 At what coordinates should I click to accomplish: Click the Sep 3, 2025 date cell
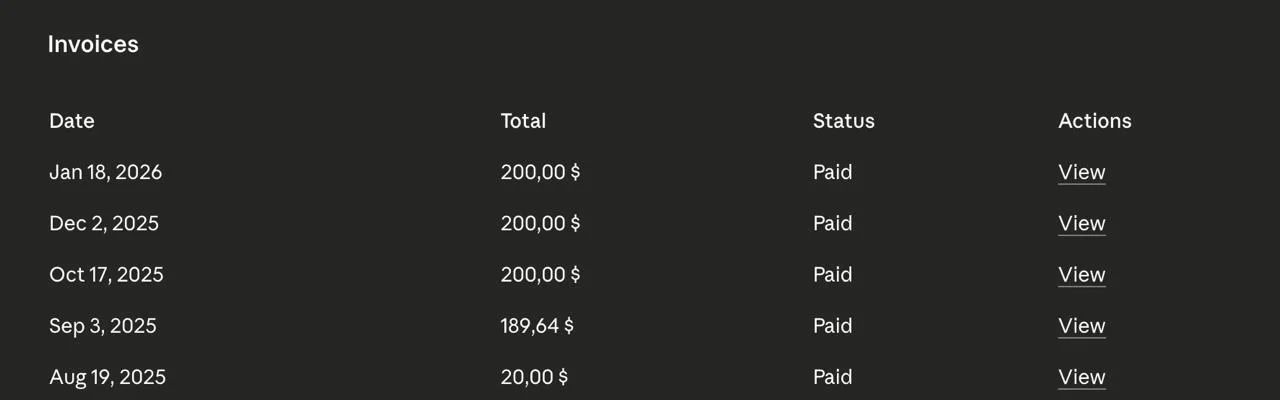[x=103, y=326]
